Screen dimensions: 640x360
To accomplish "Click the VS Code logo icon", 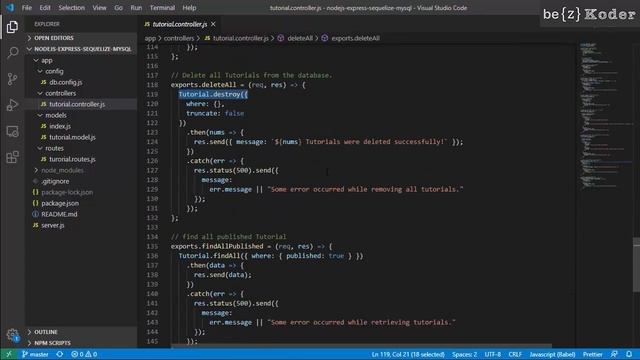I will pyautogui.click(x=10, y=8).
